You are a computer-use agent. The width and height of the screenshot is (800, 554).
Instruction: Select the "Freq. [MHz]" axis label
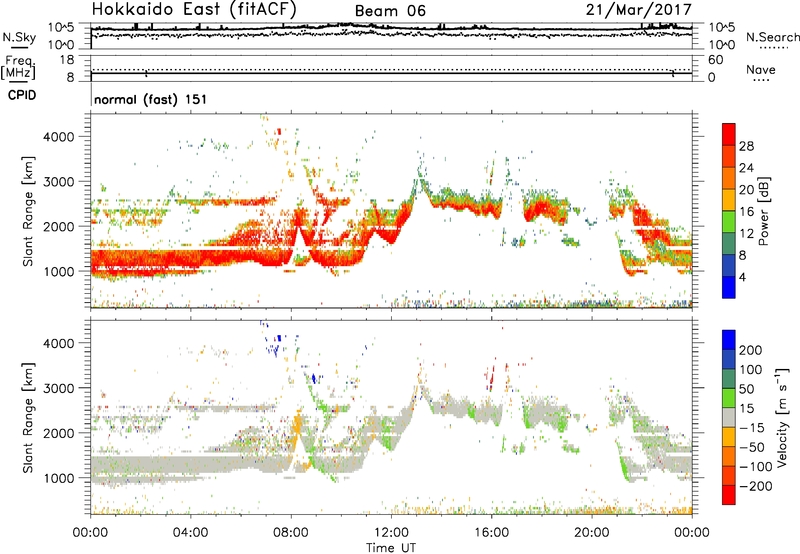(x=18, y=68)
